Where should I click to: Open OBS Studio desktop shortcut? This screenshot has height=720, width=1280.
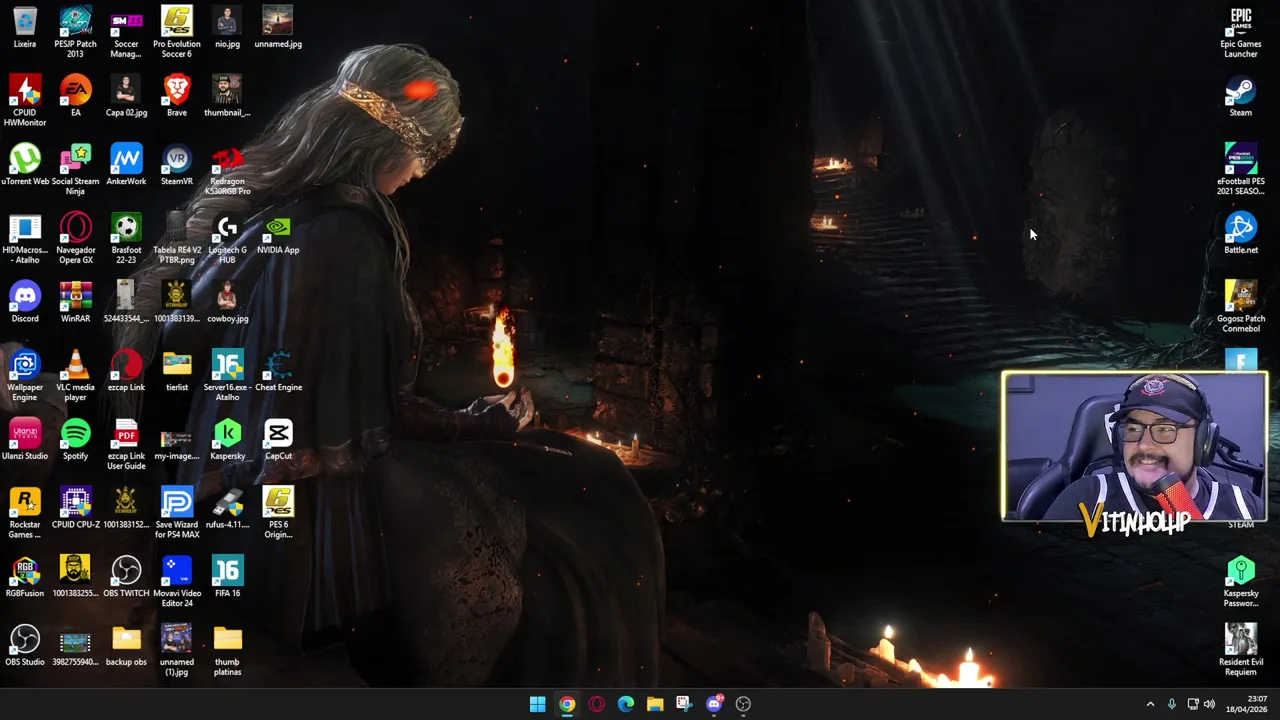coord(25,645)
